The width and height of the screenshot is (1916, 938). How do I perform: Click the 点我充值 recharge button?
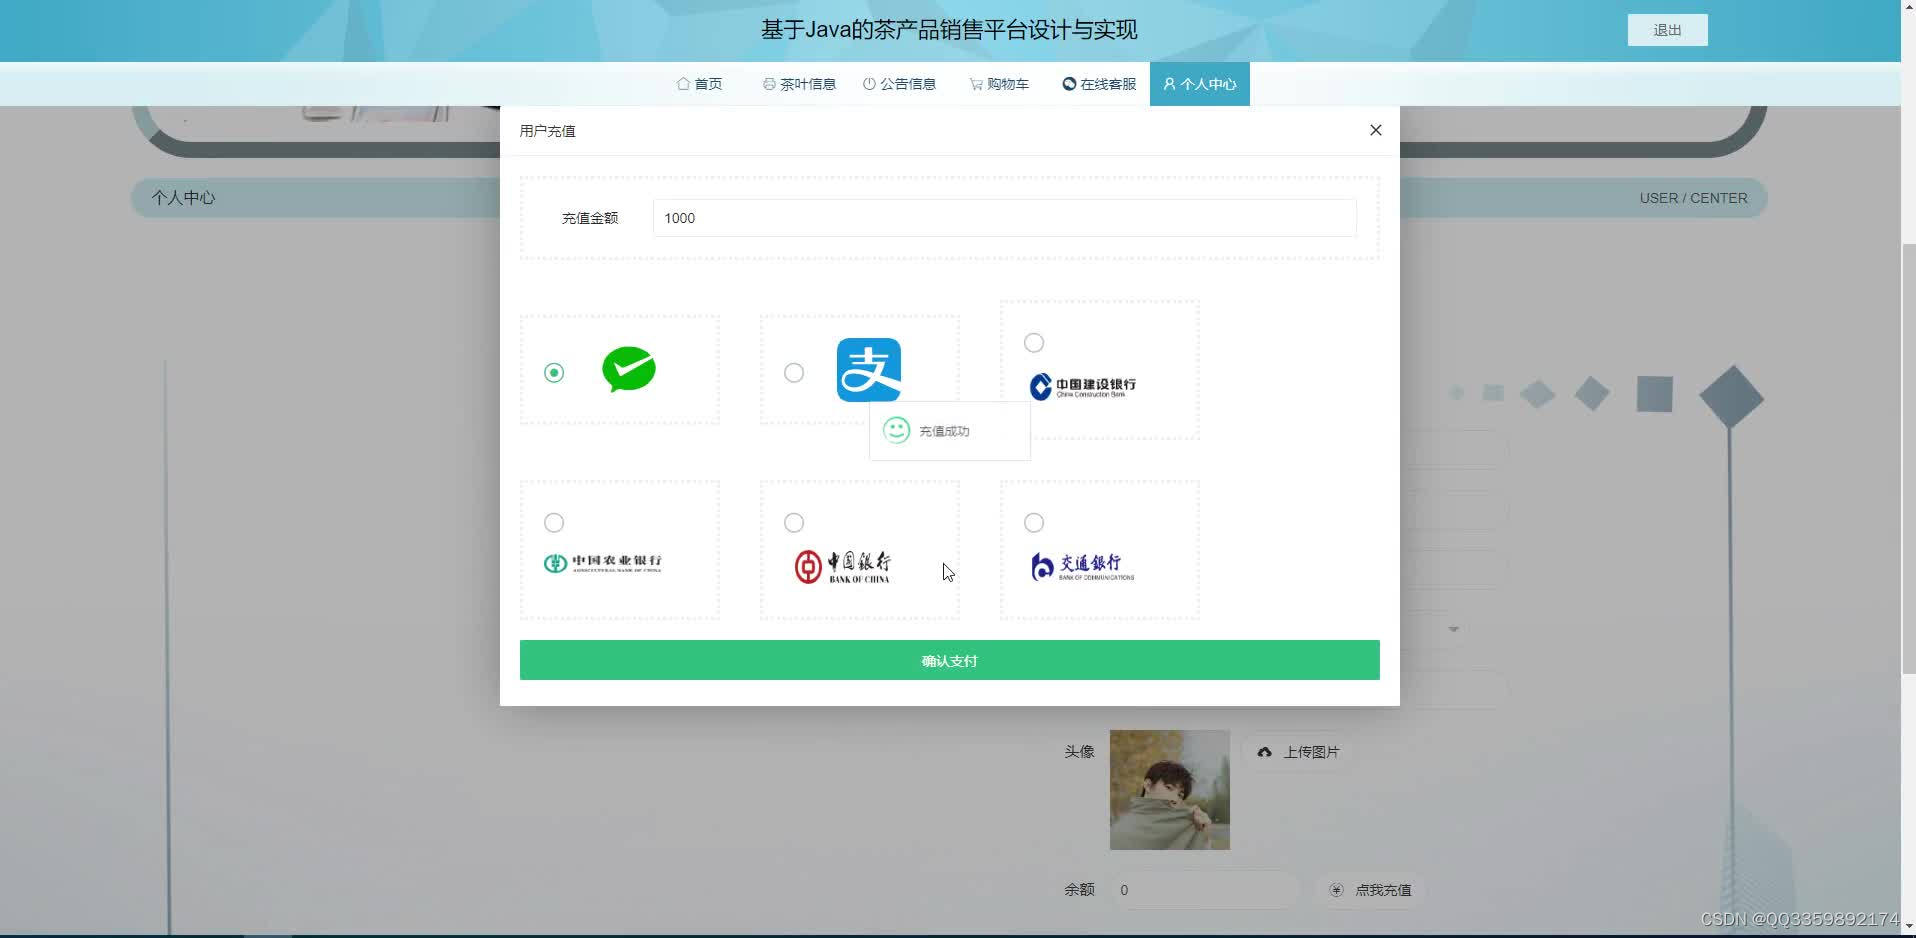pos(1370,890)
